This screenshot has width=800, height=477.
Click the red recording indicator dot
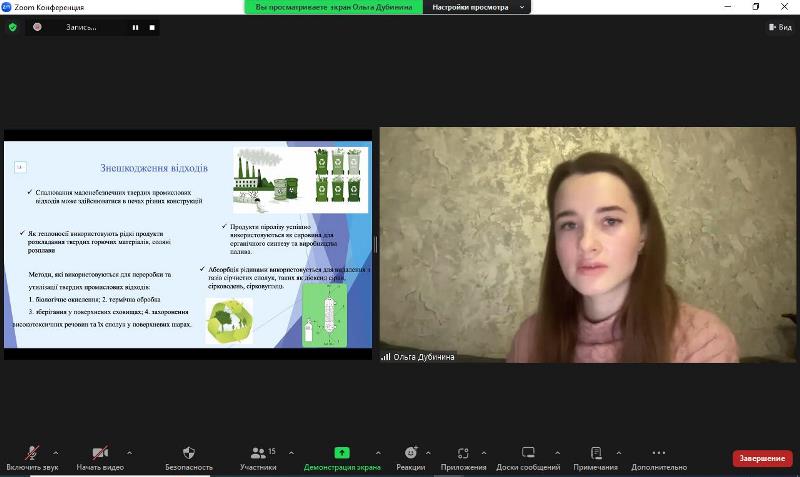point(37,27)
